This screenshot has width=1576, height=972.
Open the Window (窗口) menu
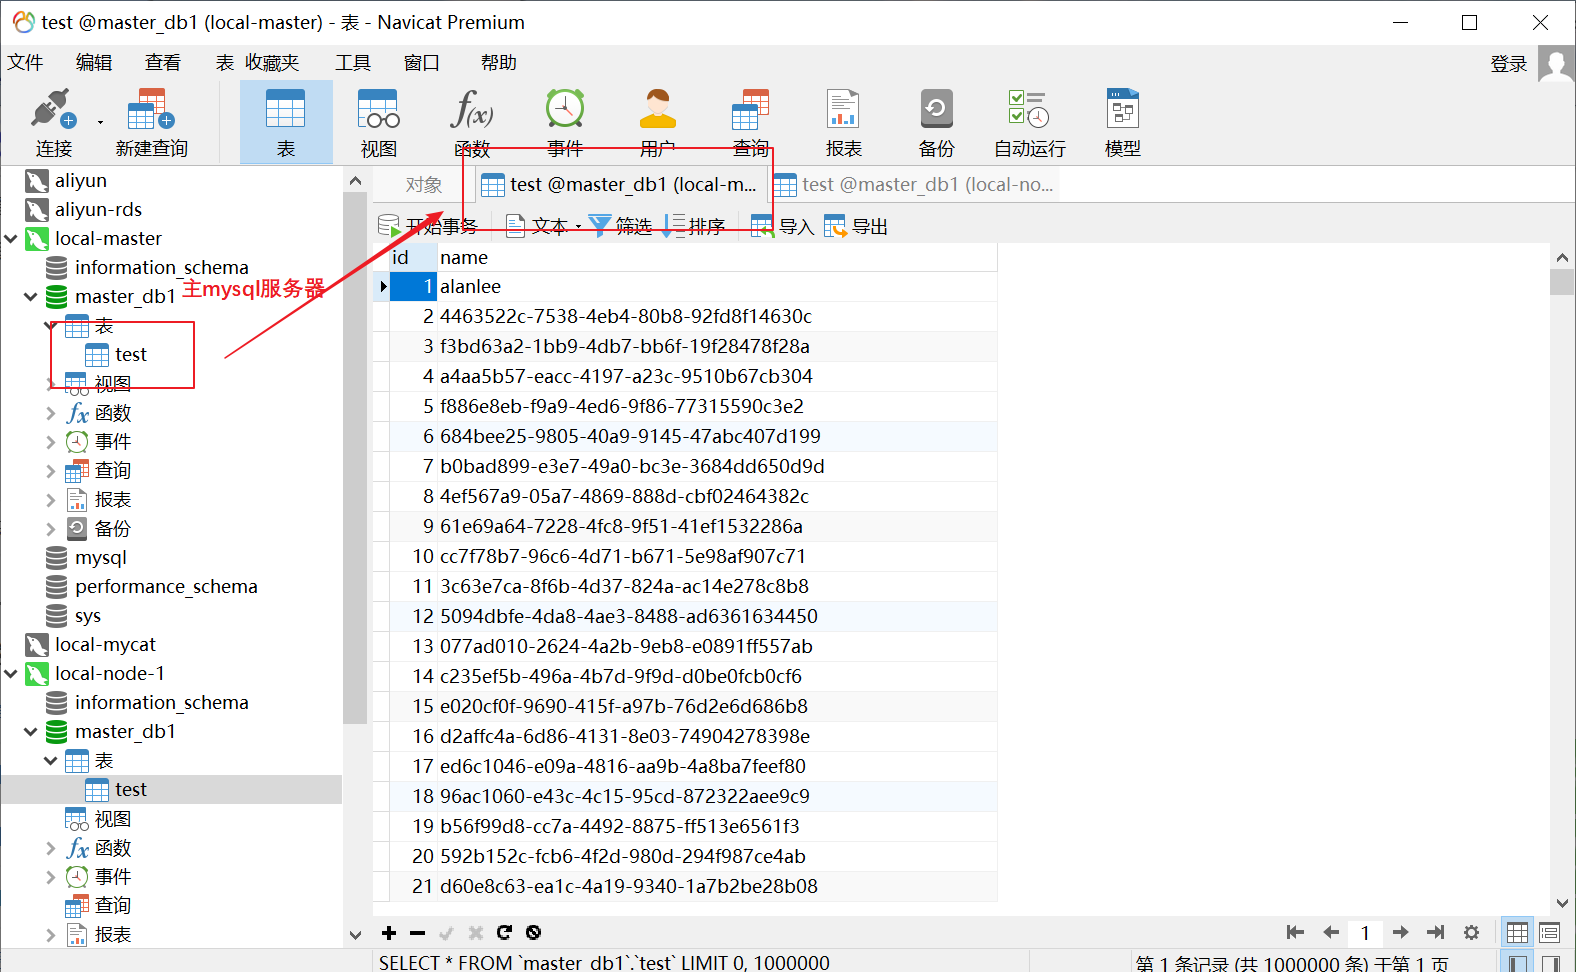tap(422, 63)
